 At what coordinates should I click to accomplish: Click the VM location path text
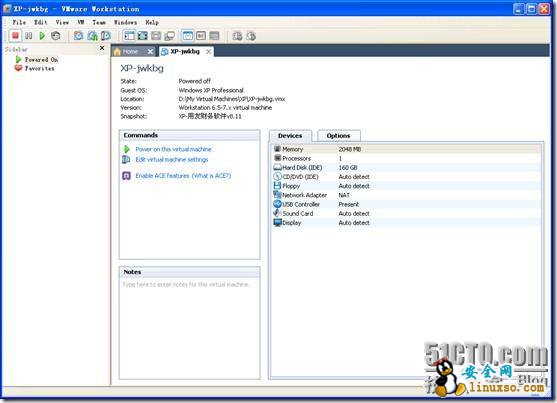(232, 99)
